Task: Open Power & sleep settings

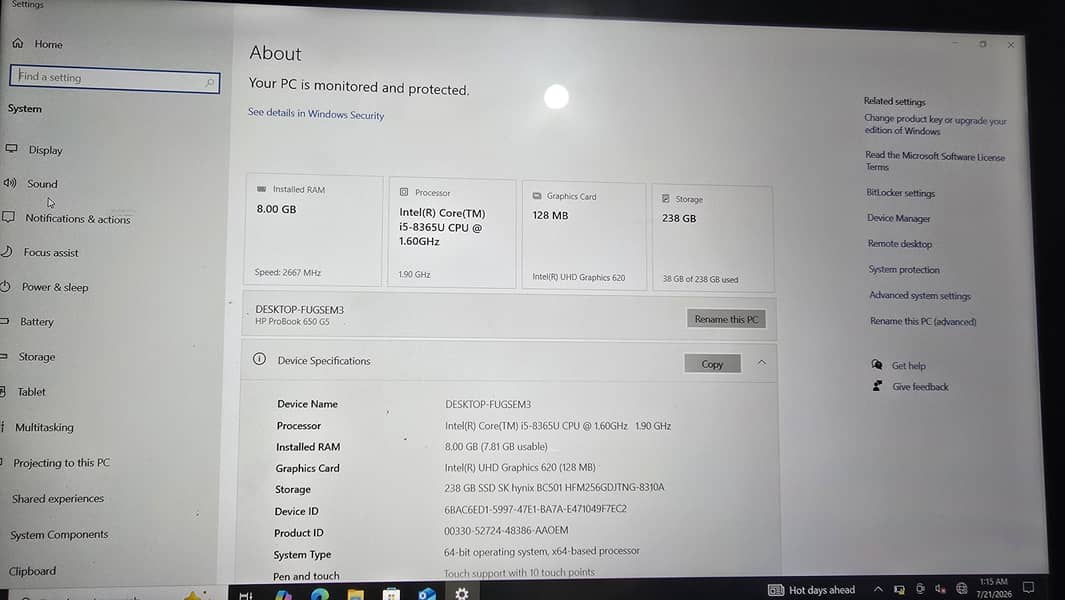Action: pyautogui.click(x=44, y=287)
